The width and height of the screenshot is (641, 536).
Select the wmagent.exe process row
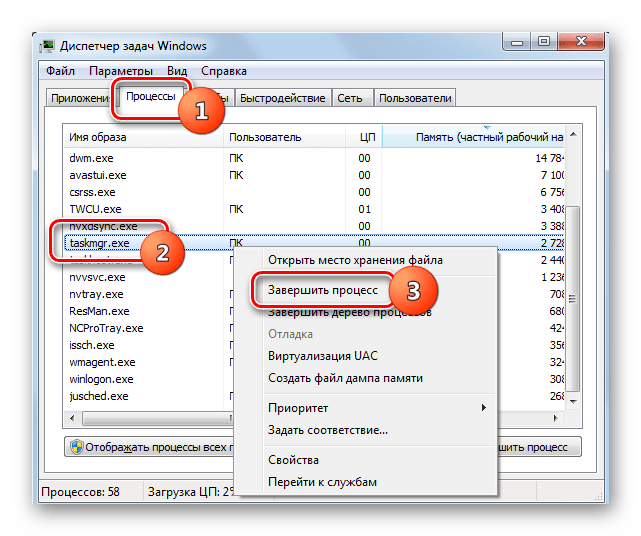pyautogui.click(x=149, y=362)
